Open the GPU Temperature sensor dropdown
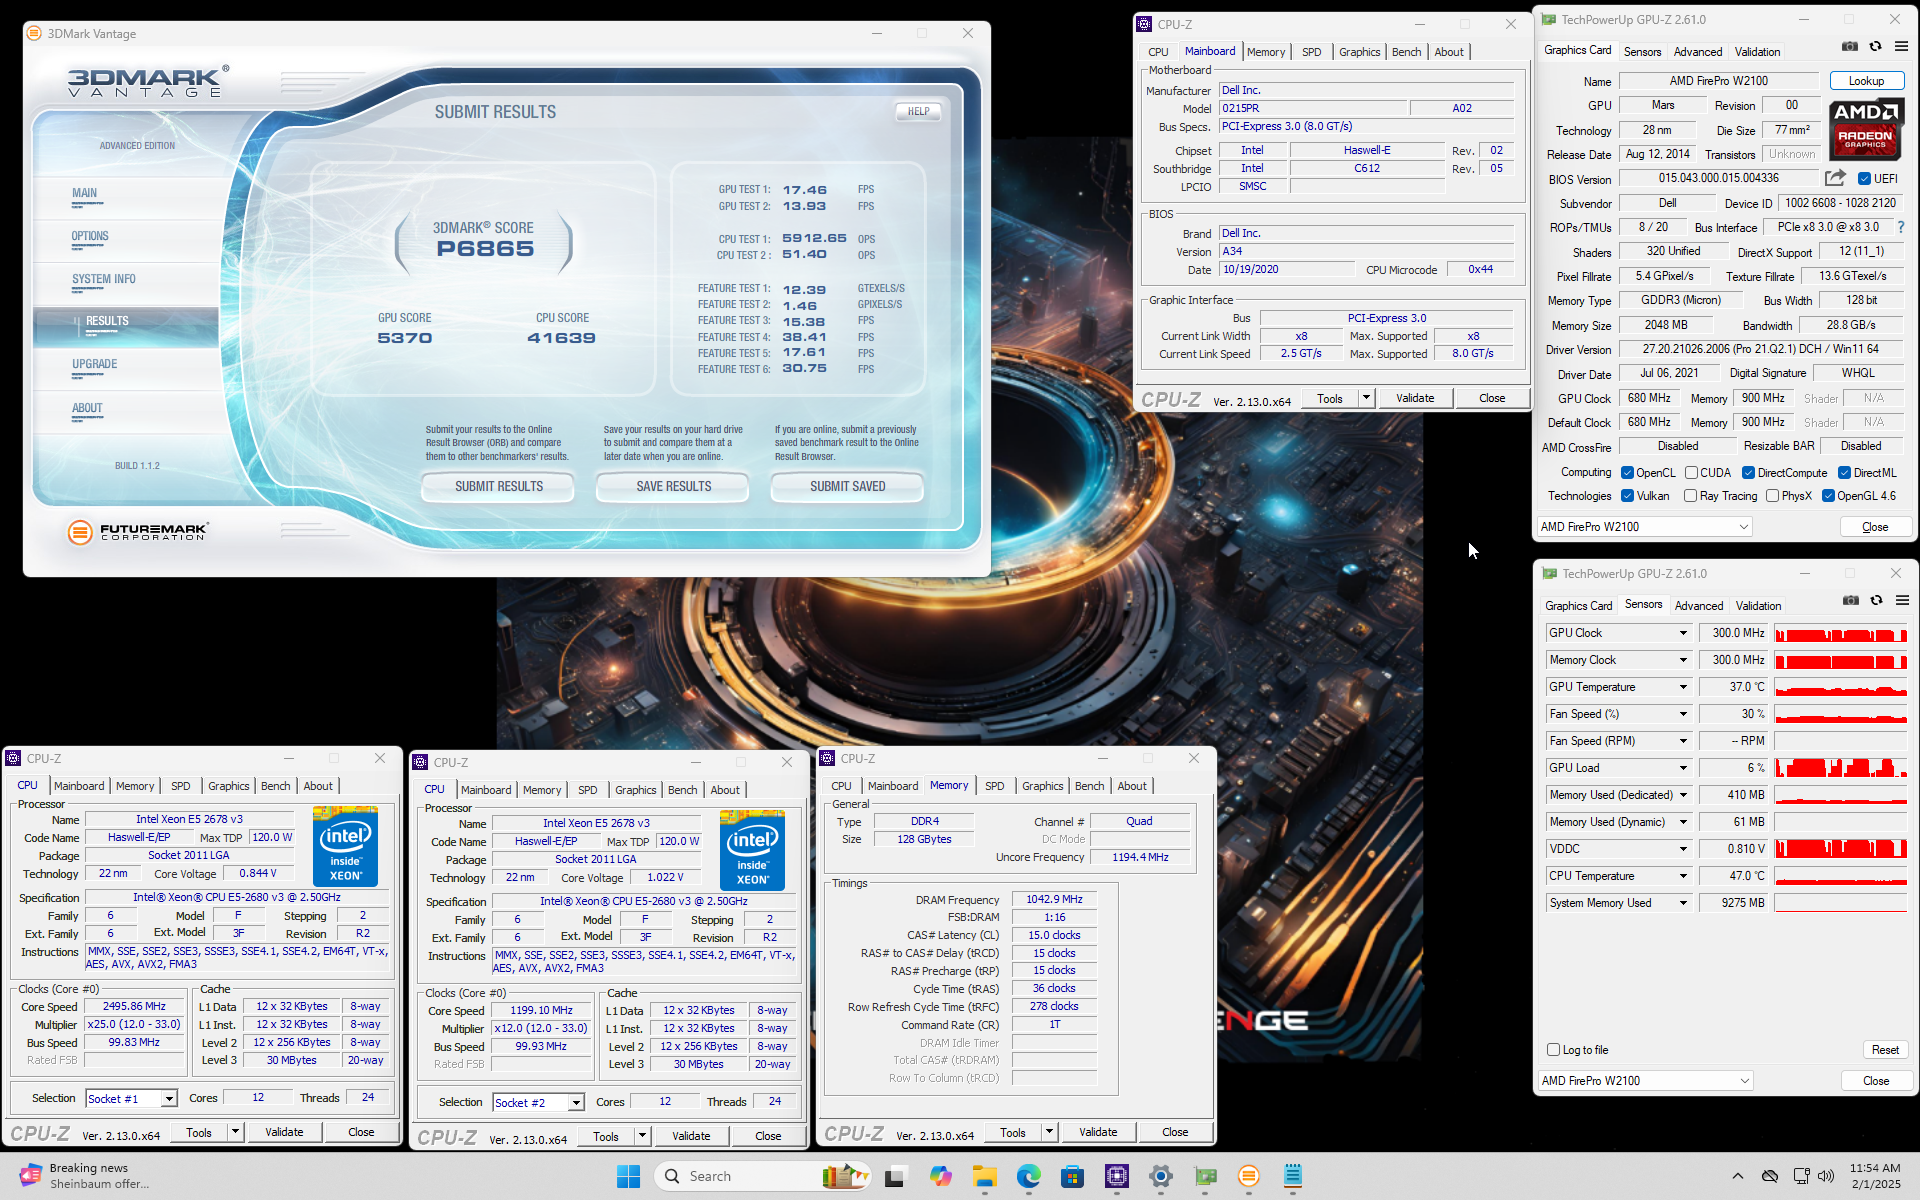This screenshot has width=1920, height=1200. [x=1683, y=687]
